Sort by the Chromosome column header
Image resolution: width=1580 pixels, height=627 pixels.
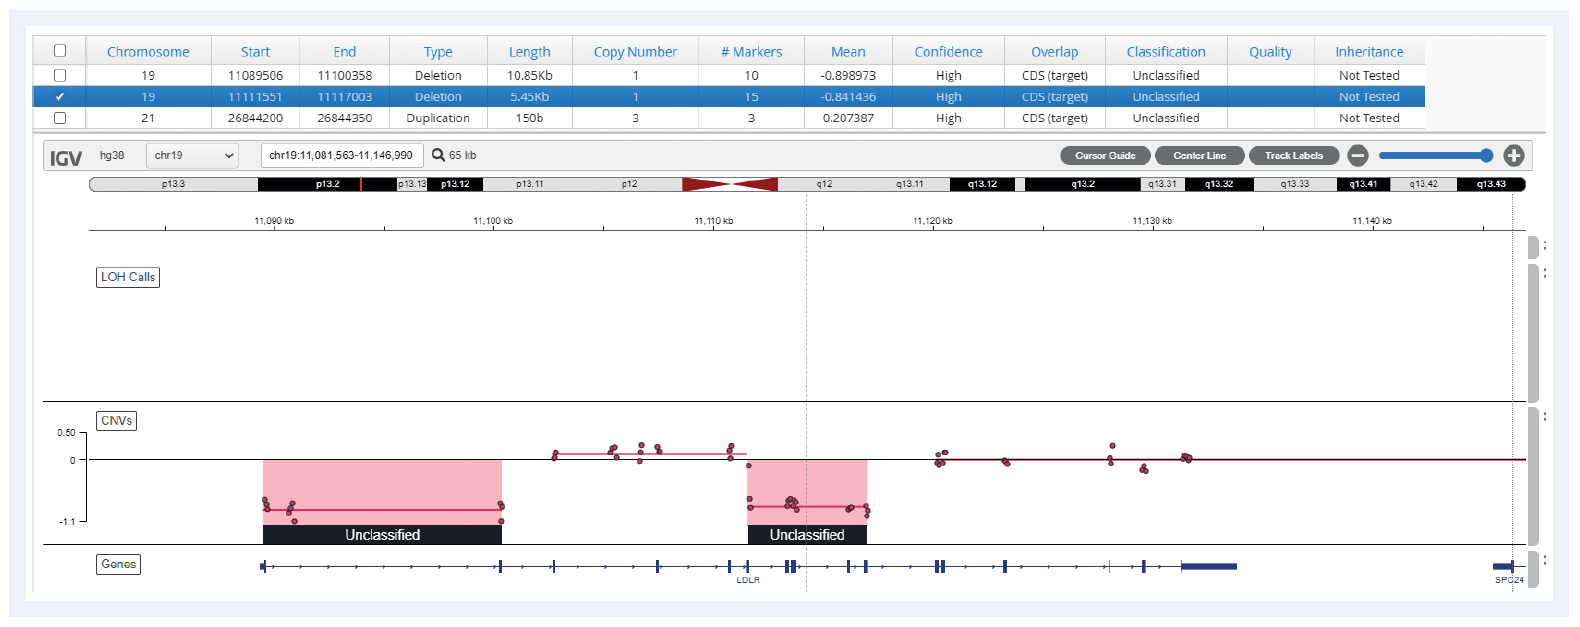148,52
